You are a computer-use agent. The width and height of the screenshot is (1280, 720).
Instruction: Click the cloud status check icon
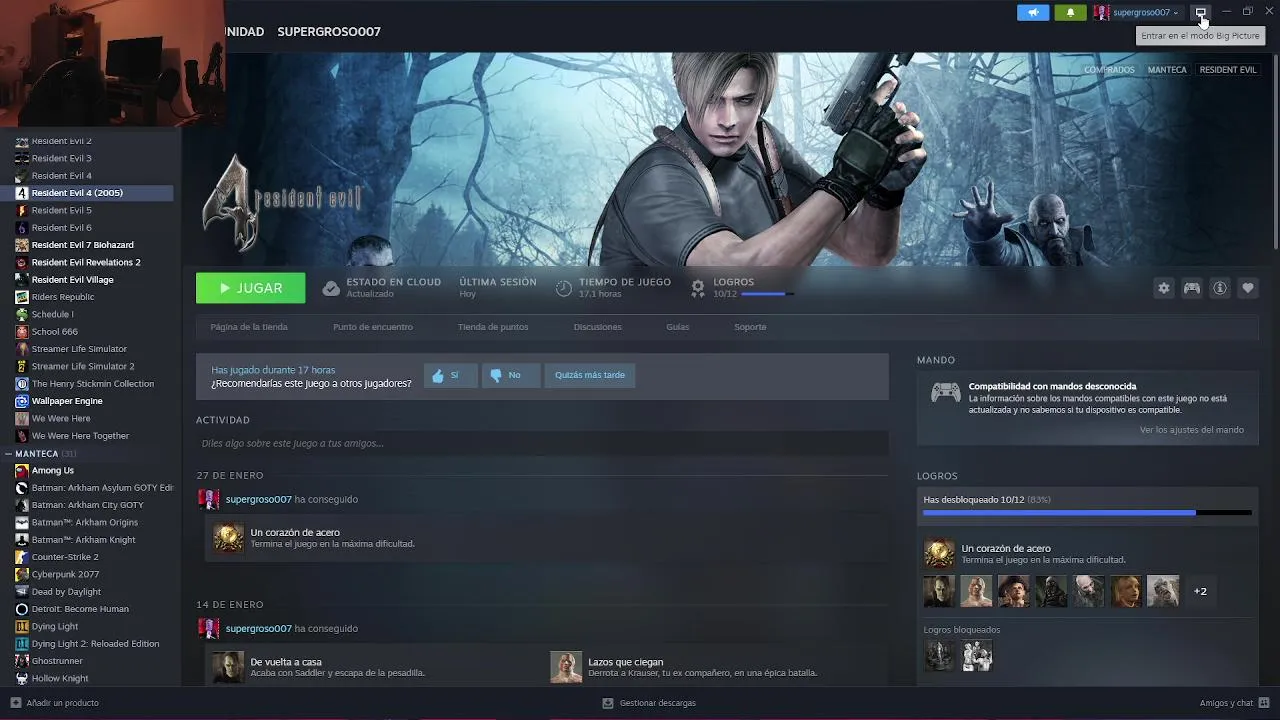pos(331,288)
